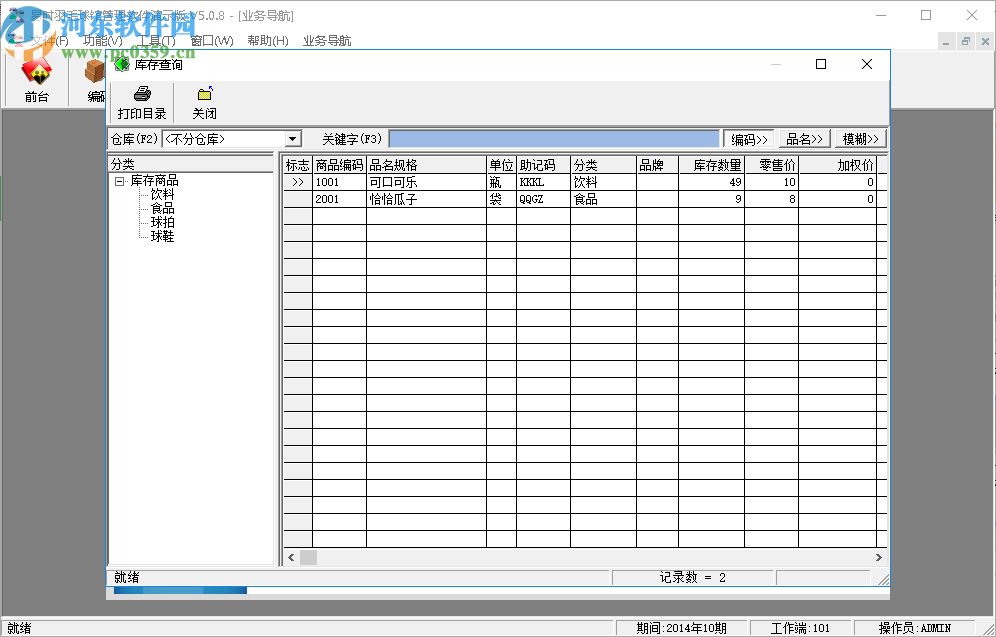Click the 关闭 folder icon in toolbar
Viewport: 996px width, 637px height.
point(204,94)
